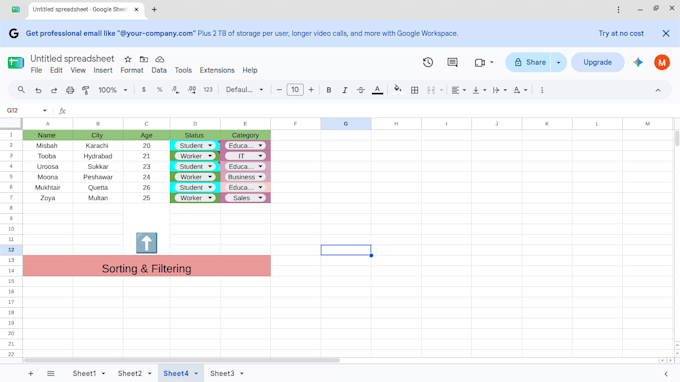Open more number formats (123)
Viewport: 680px width, 382px height.
pyautogui.click(x=208, y=90)
